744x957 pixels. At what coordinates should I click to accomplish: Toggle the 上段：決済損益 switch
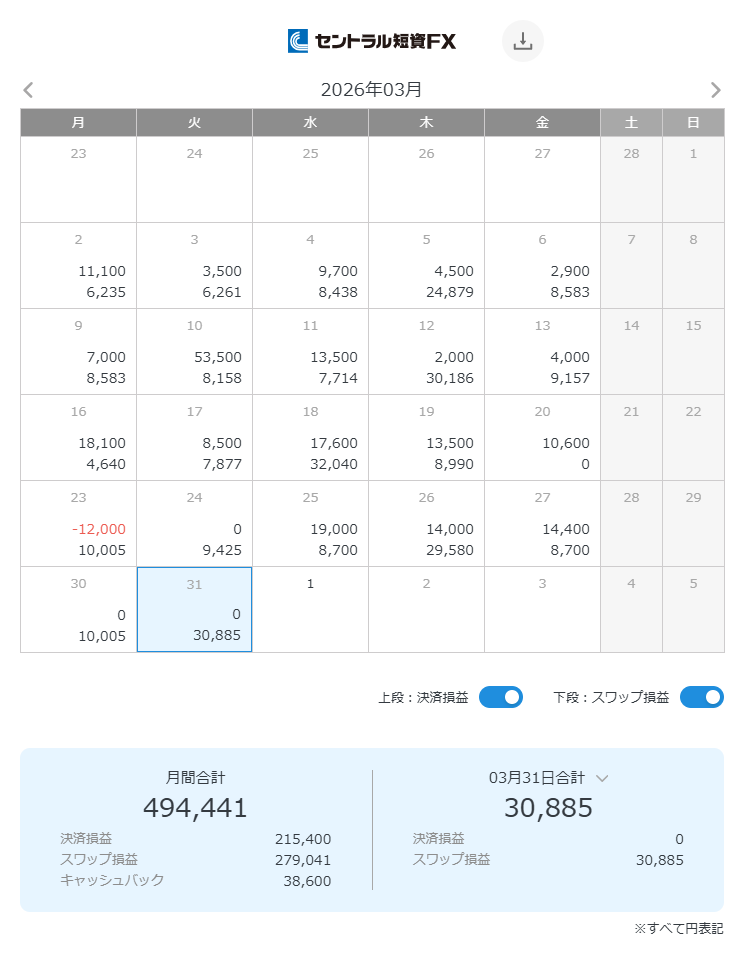tap(501, 697)
